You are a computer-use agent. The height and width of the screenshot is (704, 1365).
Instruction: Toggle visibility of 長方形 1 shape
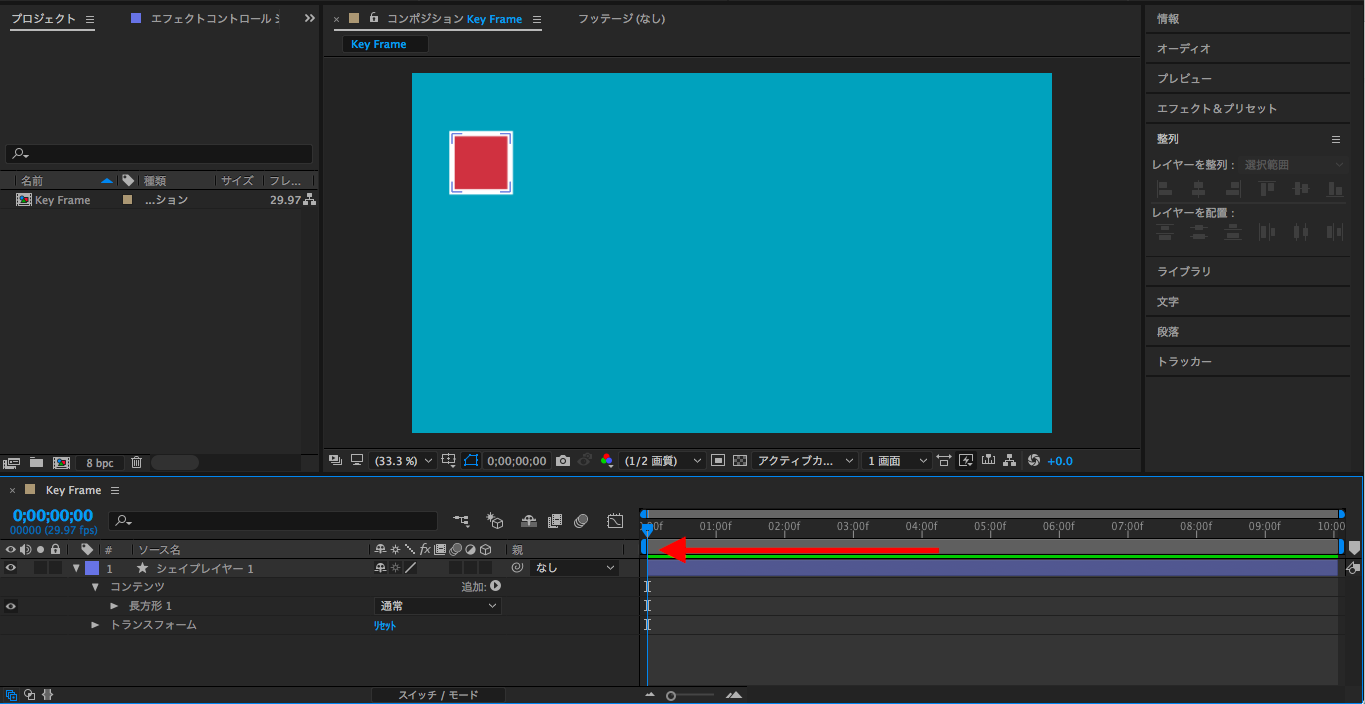click(11, 606)
